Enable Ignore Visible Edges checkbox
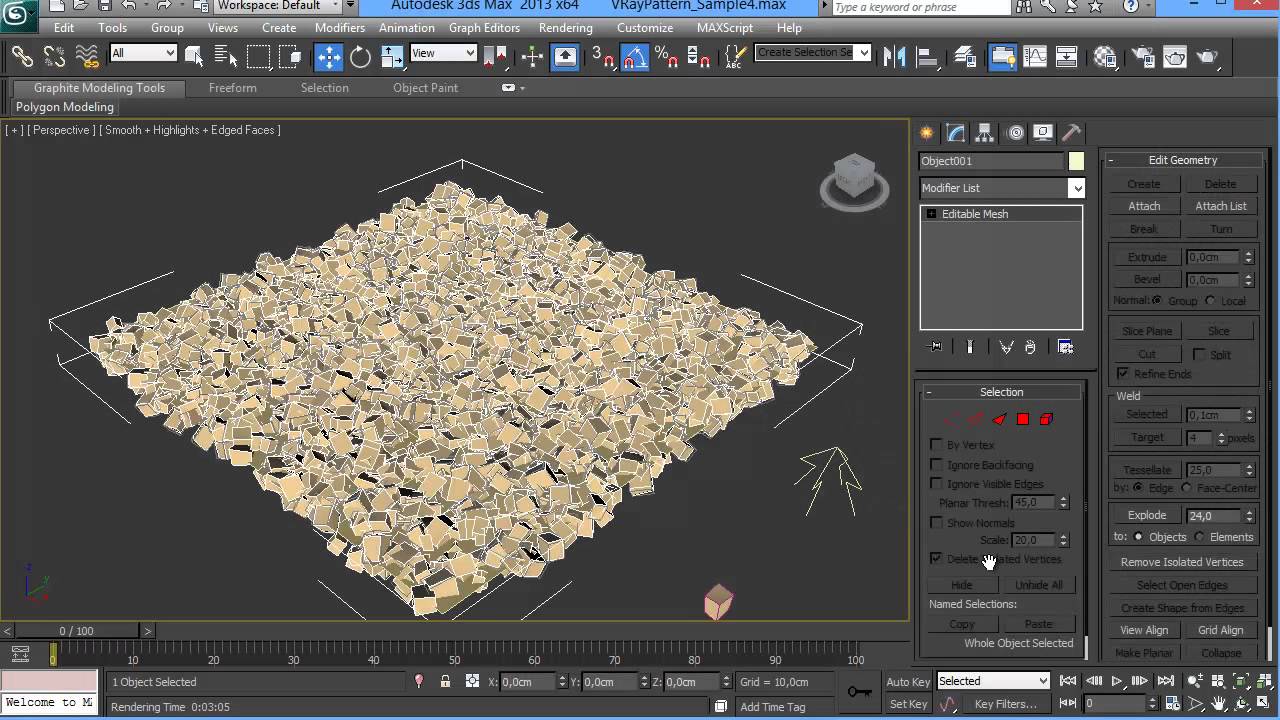 point(936,484)
